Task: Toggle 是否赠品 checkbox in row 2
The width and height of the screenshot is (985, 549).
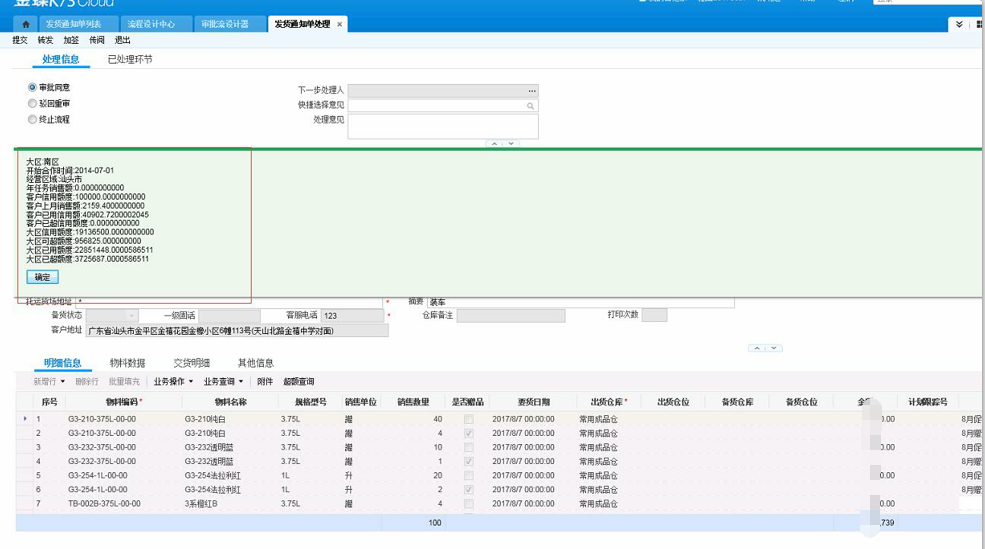Action: click(x=469, y=433)
